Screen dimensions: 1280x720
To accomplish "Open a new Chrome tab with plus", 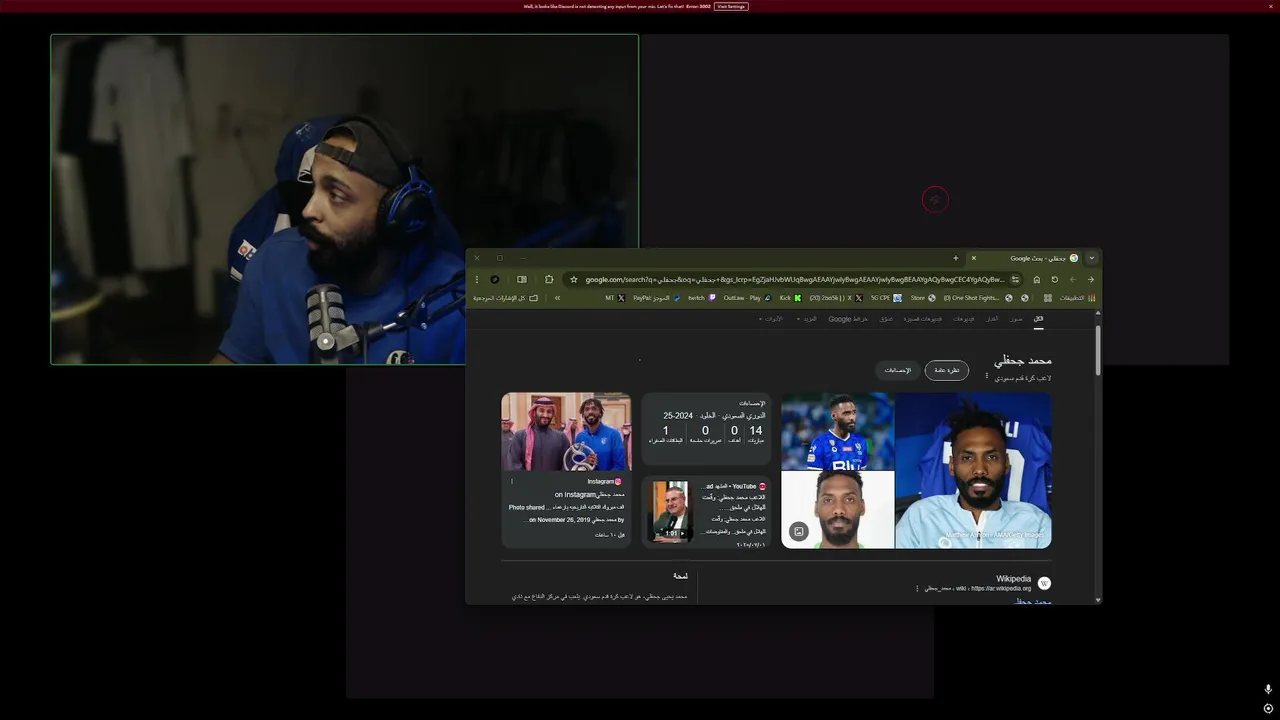I will (956, 258).
